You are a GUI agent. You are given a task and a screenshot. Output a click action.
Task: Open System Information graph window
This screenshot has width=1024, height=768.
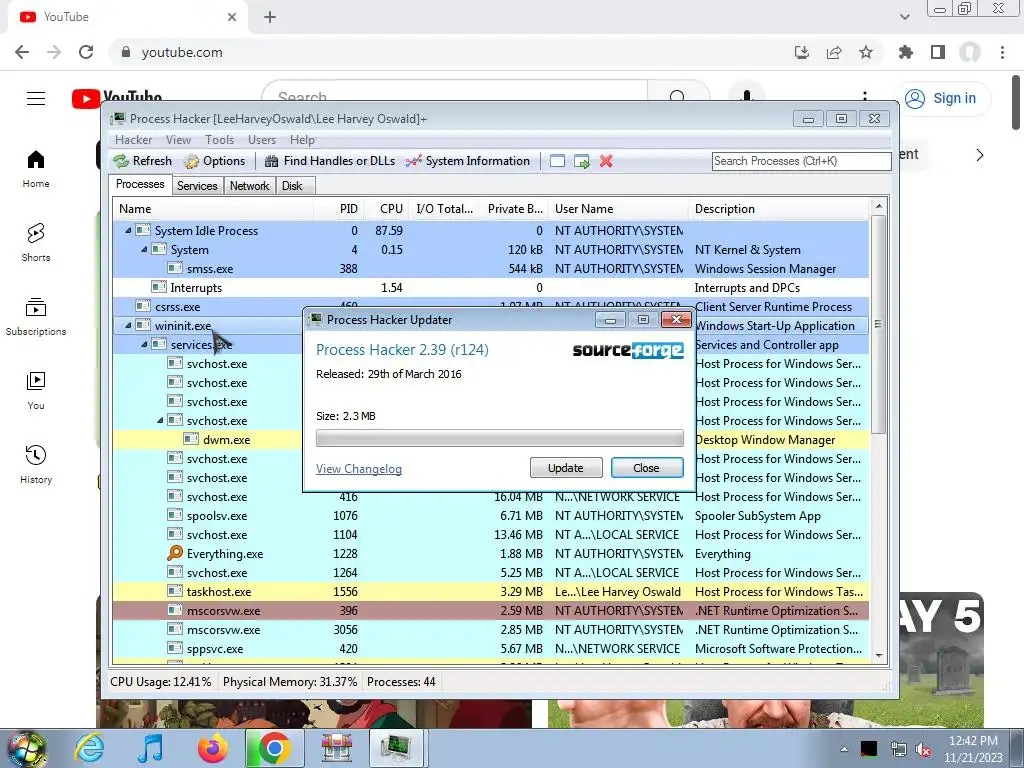point(468,161)
